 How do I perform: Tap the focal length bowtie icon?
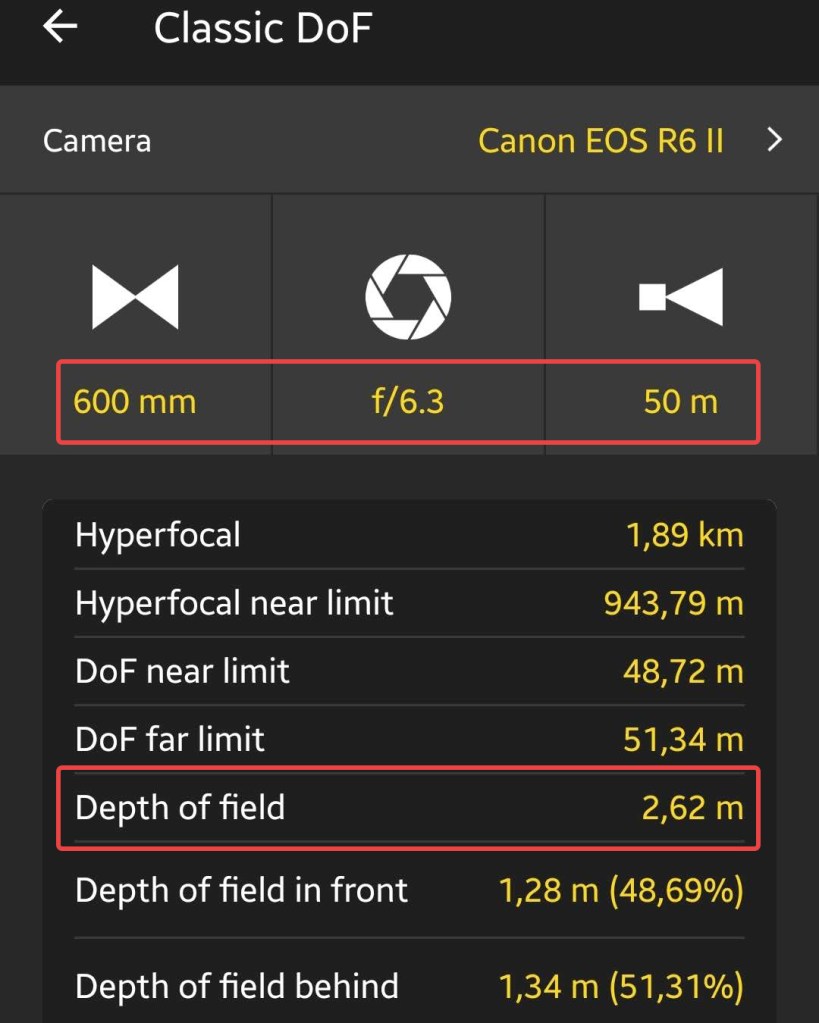(x=135, y=297)
